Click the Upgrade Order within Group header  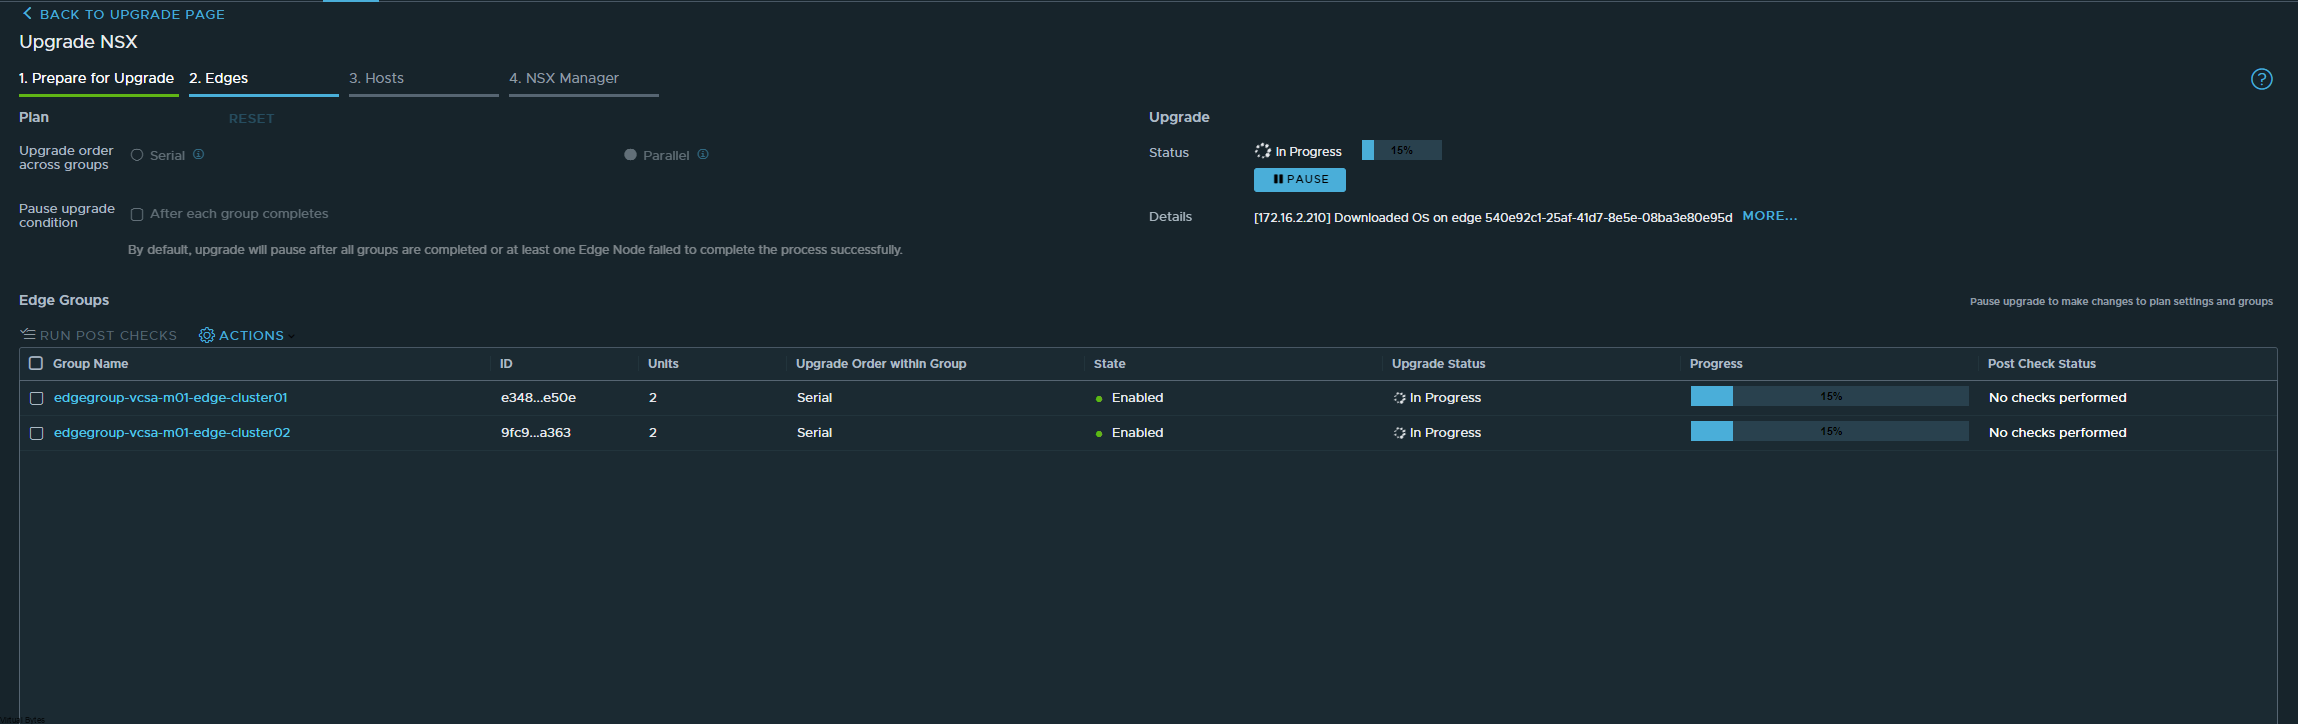881,364
